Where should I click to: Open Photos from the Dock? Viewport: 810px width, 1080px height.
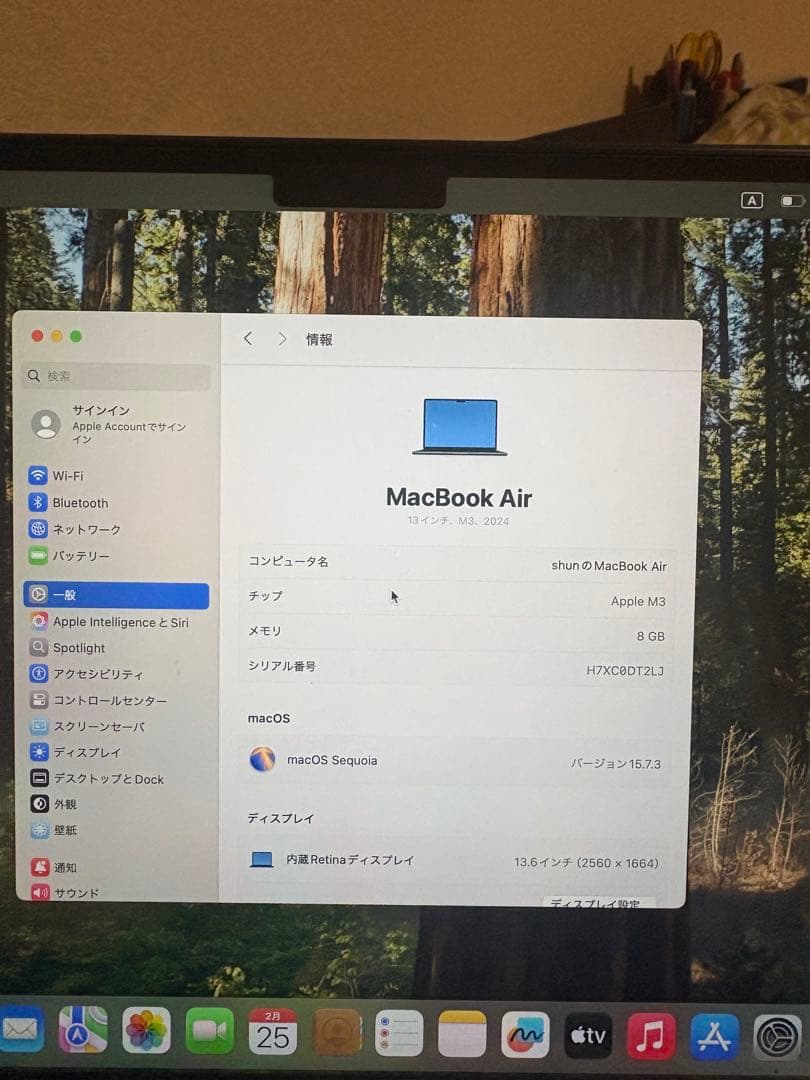click(x=146, y=1031)
